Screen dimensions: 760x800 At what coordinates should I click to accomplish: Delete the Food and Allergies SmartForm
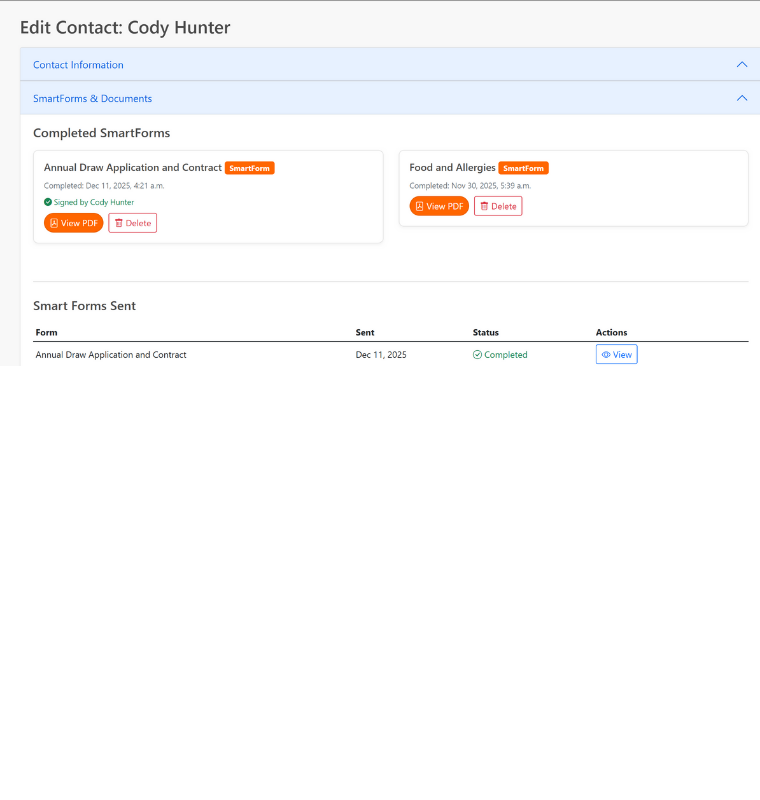coord(498,205)
